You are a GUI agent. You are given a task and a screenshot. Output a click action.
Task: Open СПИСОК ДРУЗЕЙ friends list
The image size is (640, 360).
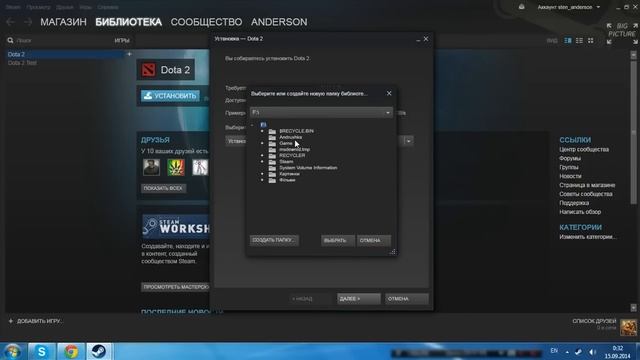594,321
